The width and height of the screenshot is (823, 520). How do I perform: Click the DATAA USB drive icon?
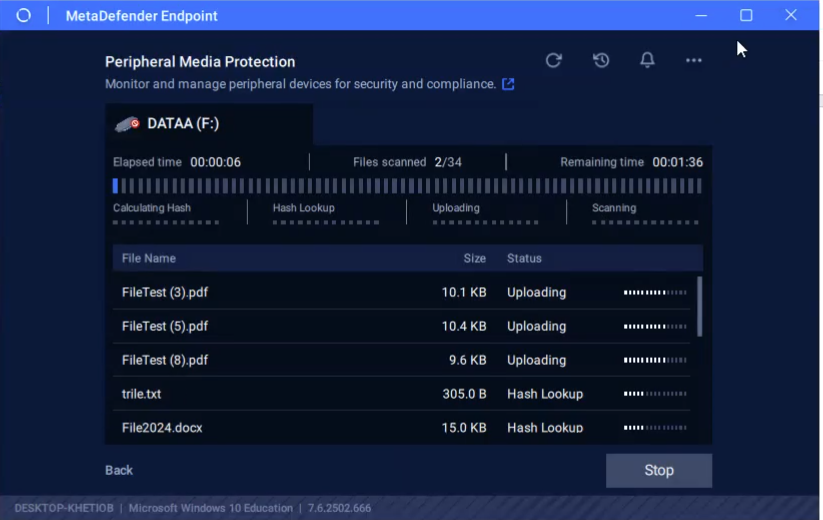(x=127, y=124)
